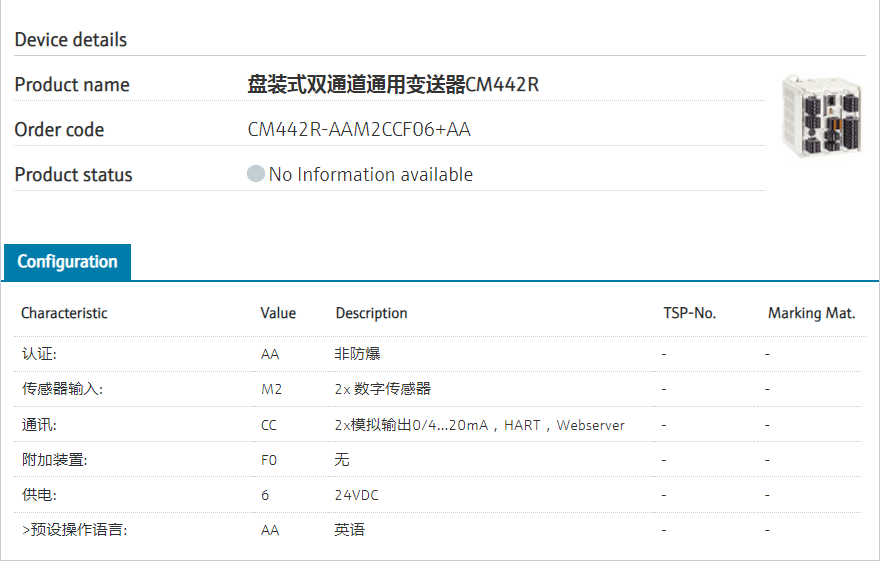Click the Characteristic column header
The image size is (881, 571).
(x=64, y=313)
